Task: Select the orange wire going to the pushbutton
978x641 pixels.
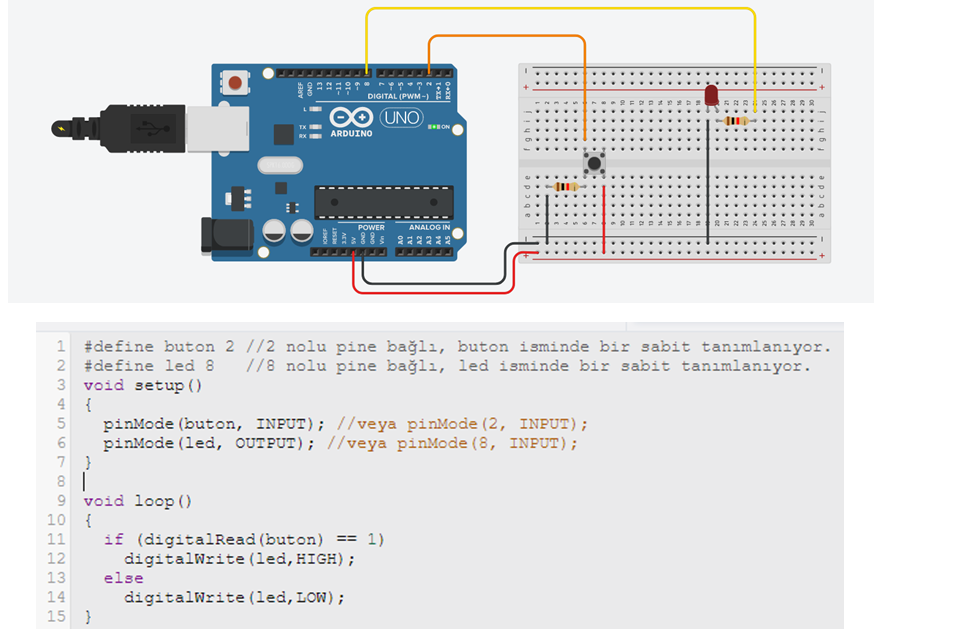Action: coord(506,36)
